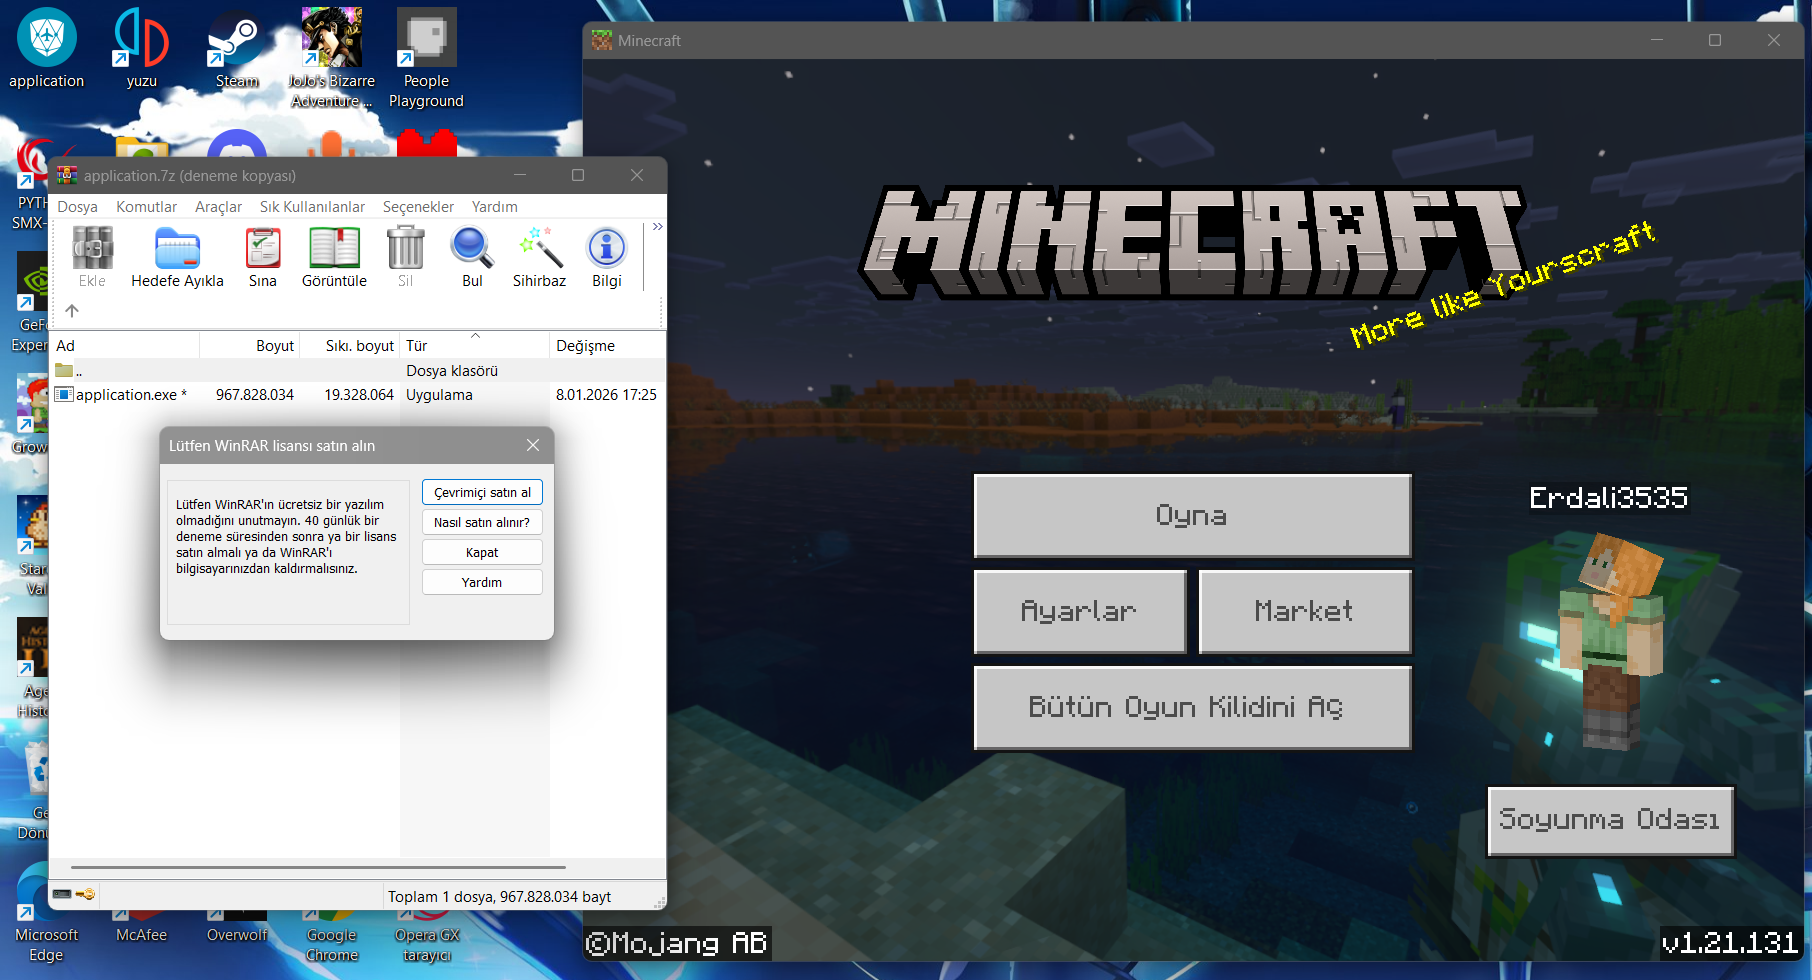
Task: Select the Microsoft Edge desktop shortcut
Action: (x=46, y=933)
